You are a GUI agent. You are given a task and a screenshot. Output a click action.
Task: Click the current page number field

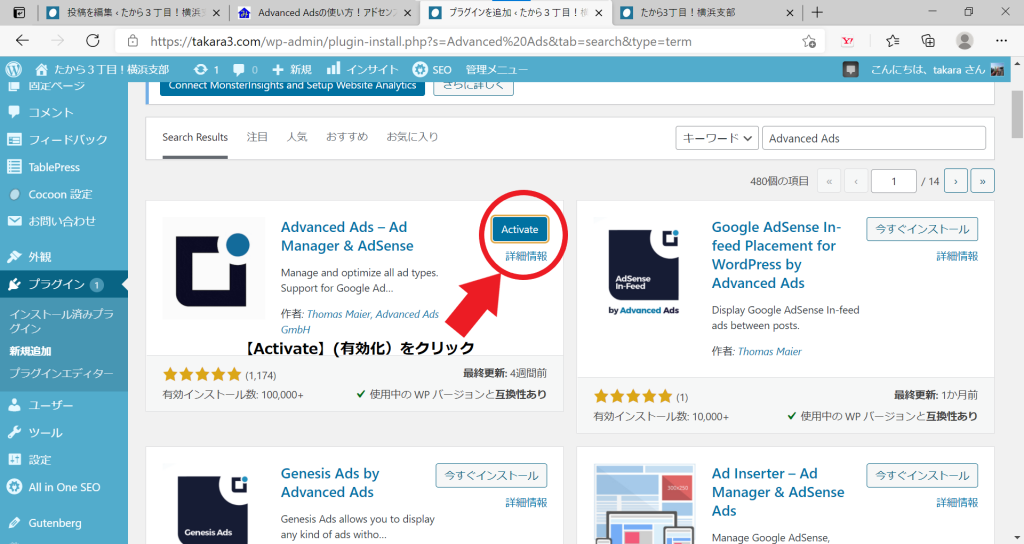(893, 181)
